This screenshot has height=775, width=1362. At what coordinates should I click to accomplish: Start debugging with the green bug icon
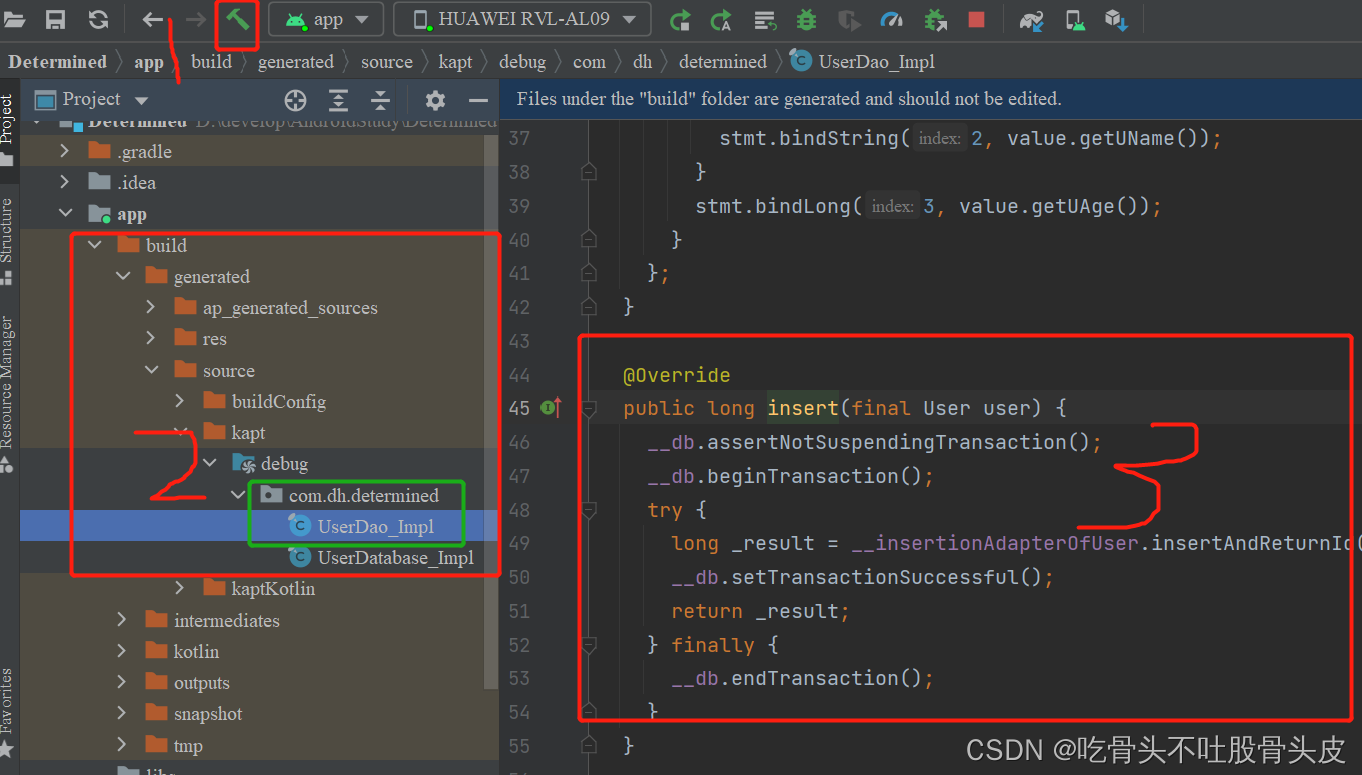806,19
